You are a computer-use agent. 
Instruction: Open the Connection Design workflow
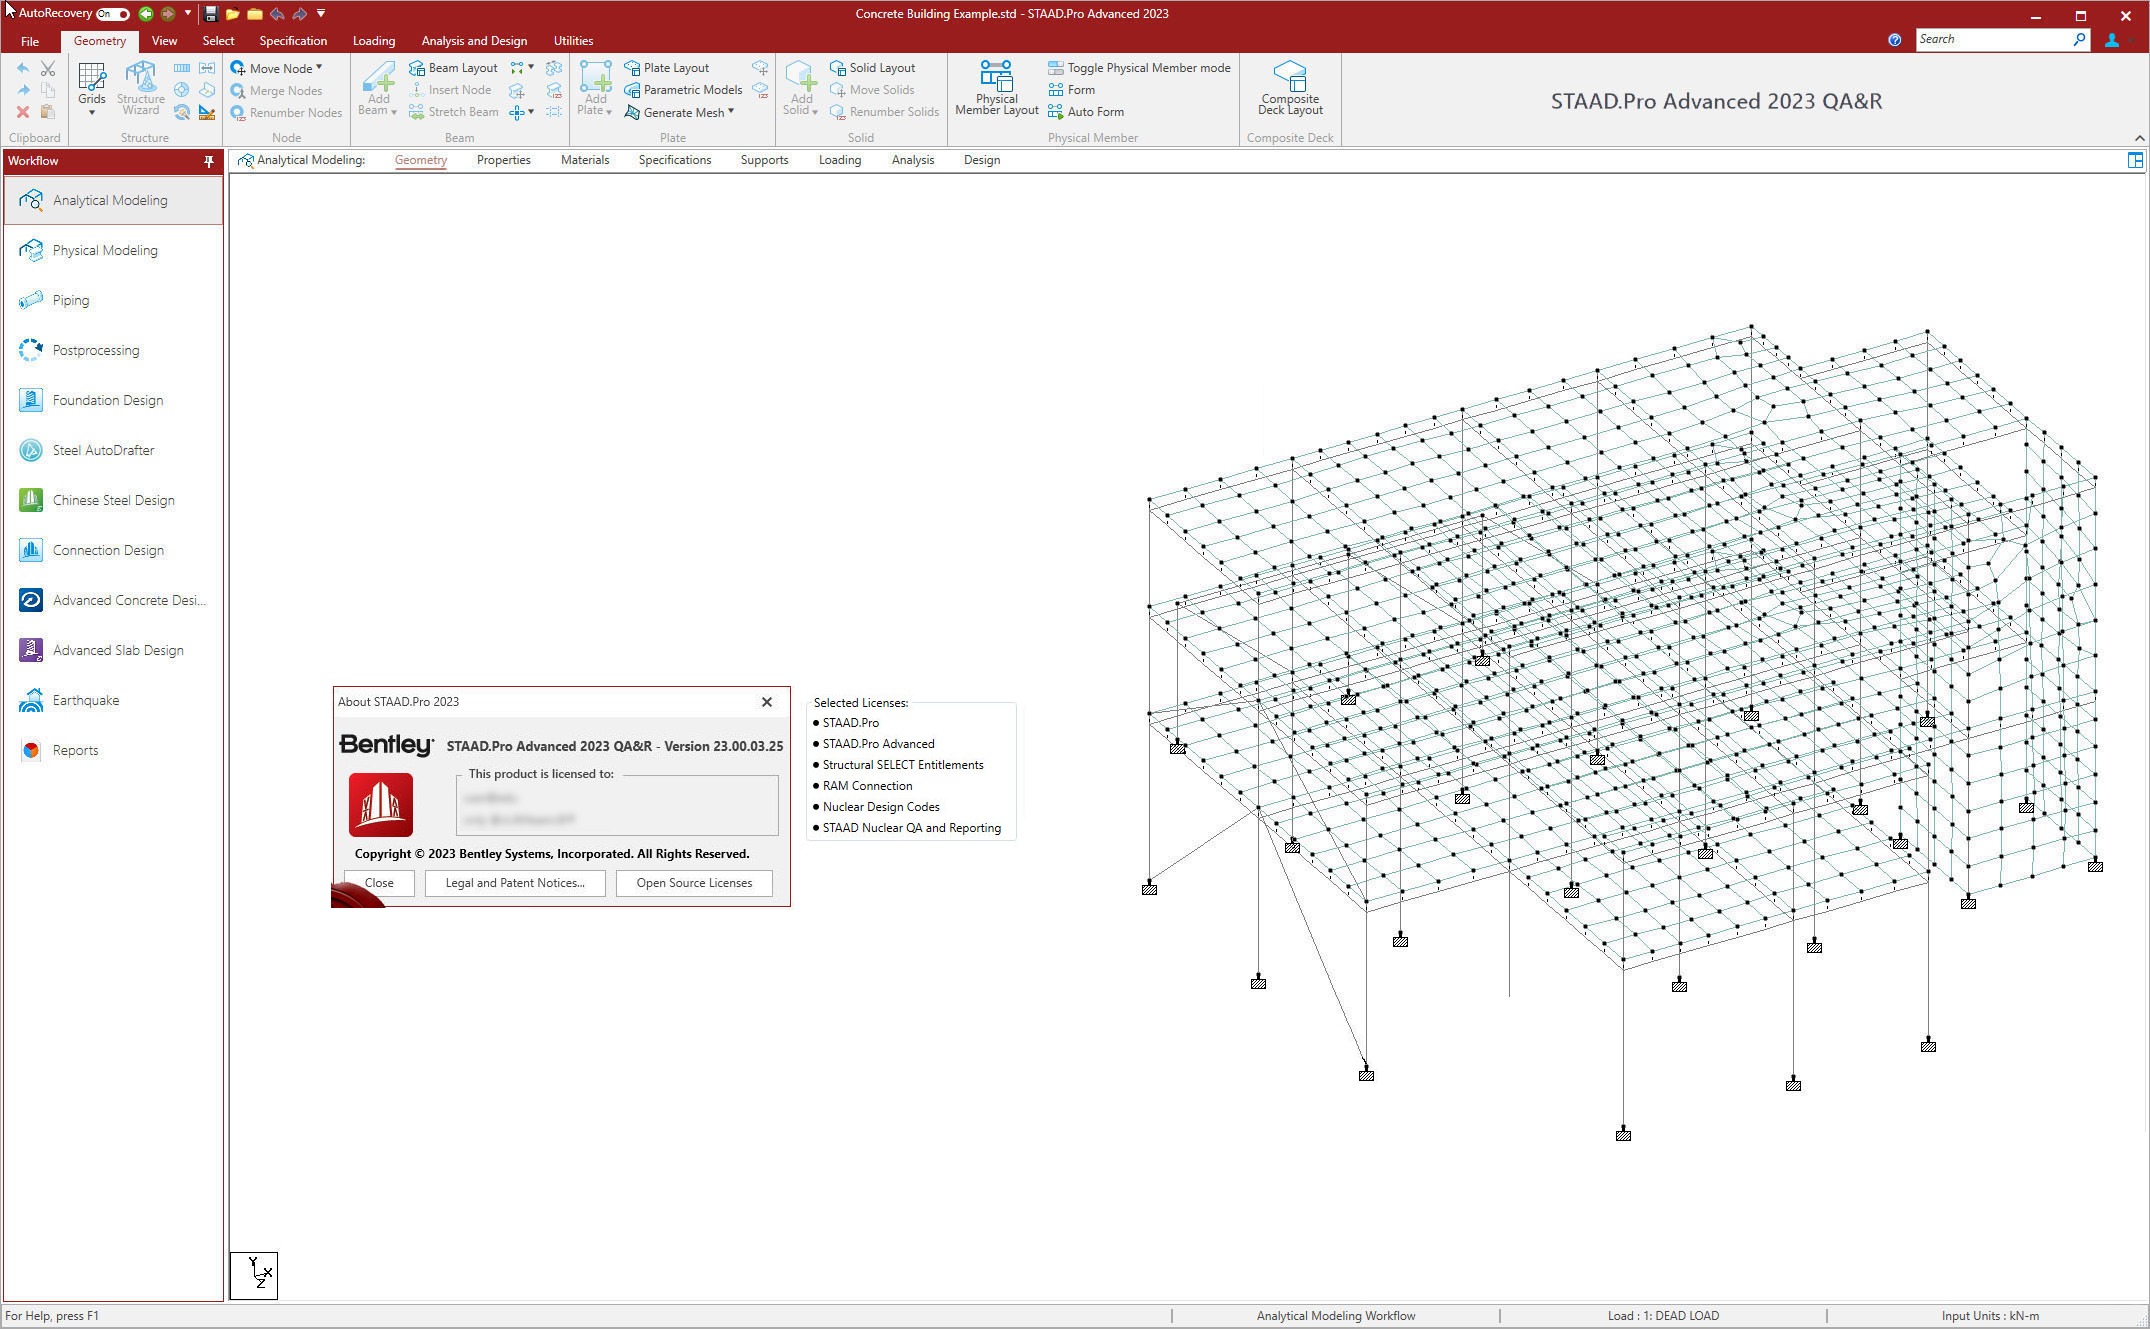113,550
